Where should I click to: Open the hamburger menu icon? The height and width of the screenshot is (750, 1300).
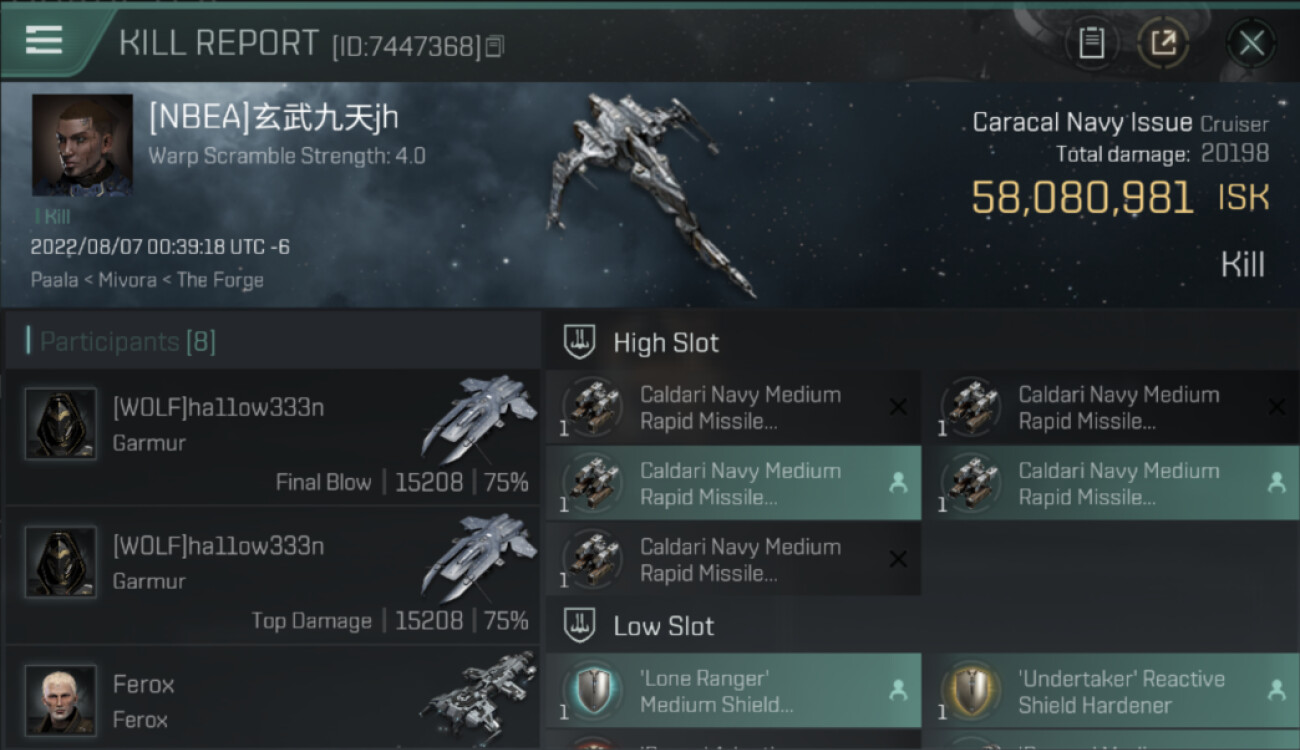click(44, 41)
